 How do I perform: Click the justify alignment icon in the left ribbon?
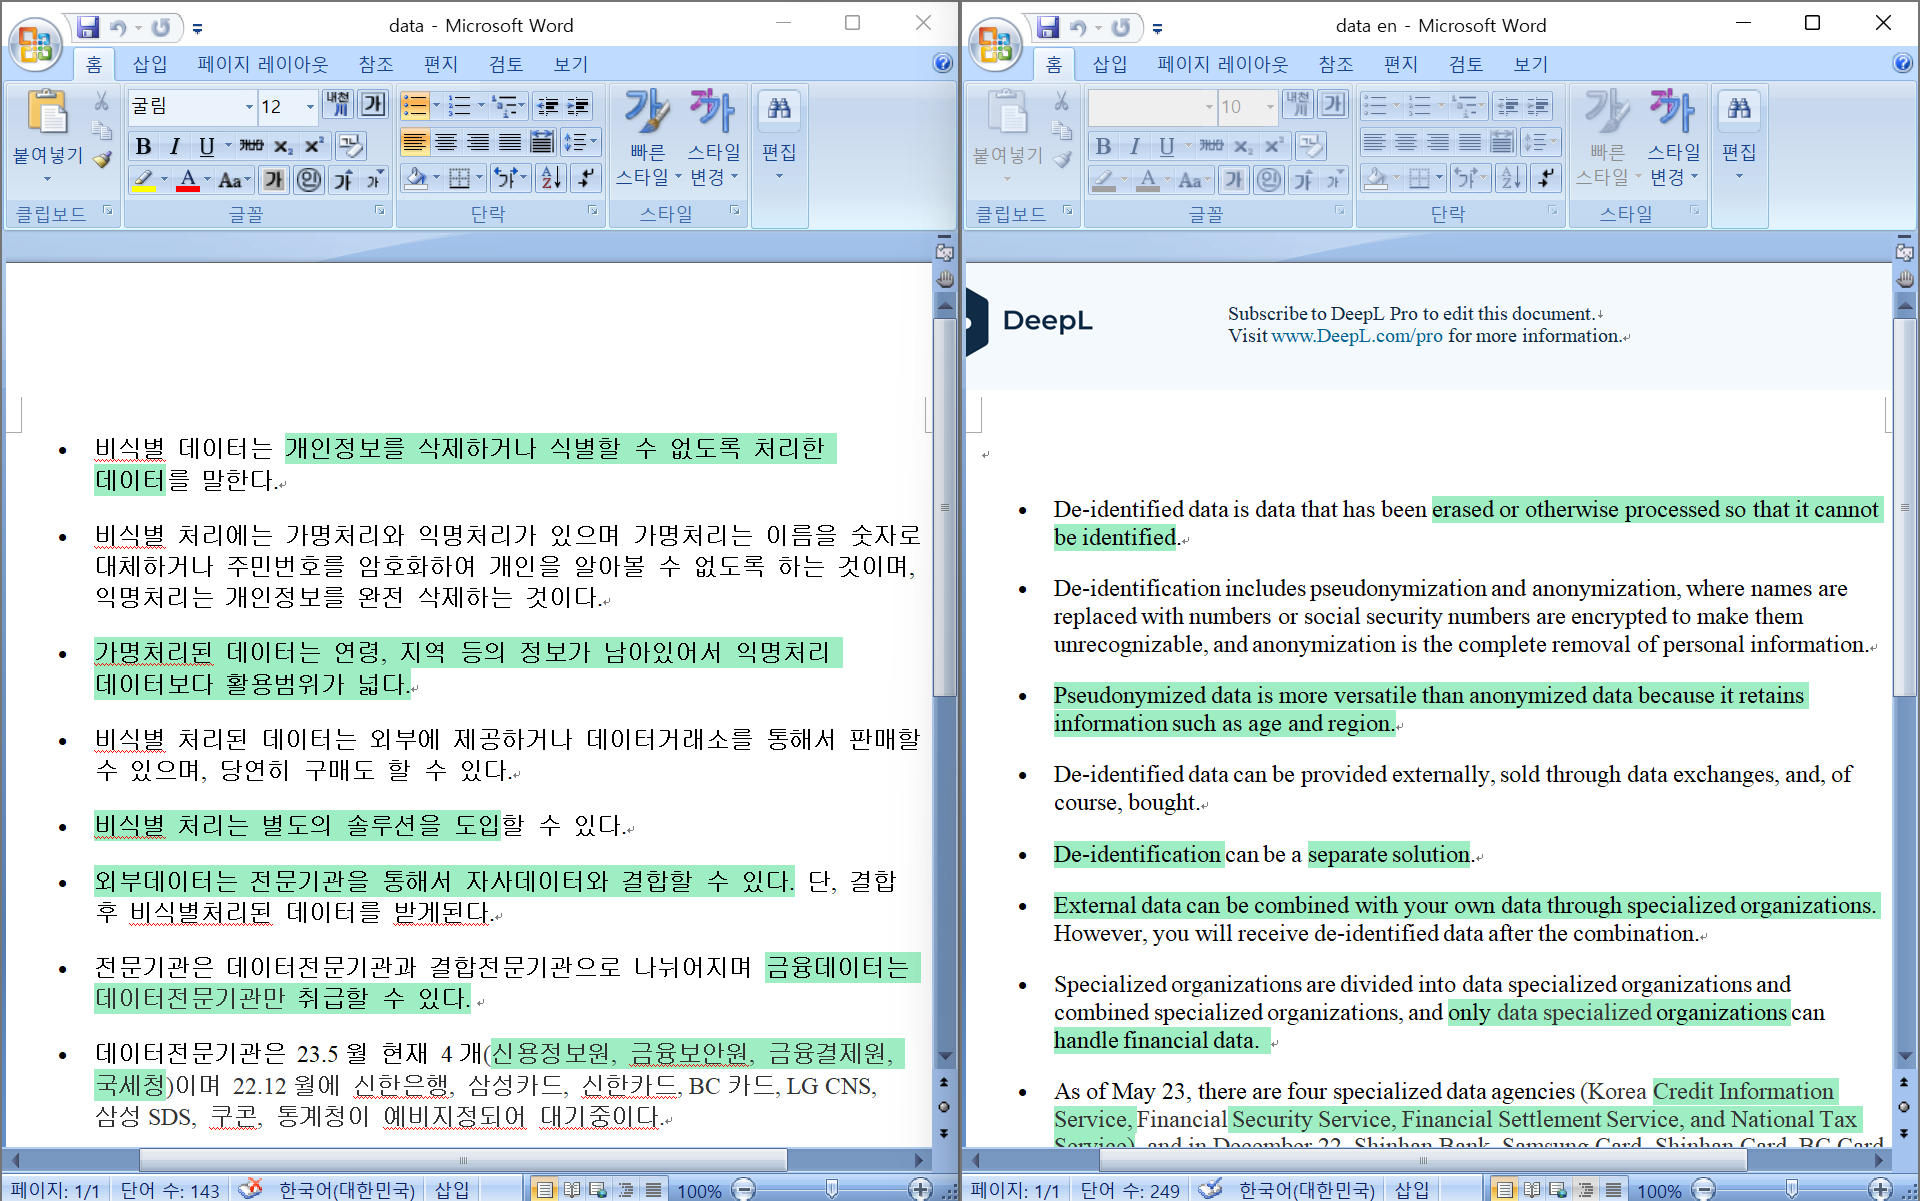(x=510, y=142)
